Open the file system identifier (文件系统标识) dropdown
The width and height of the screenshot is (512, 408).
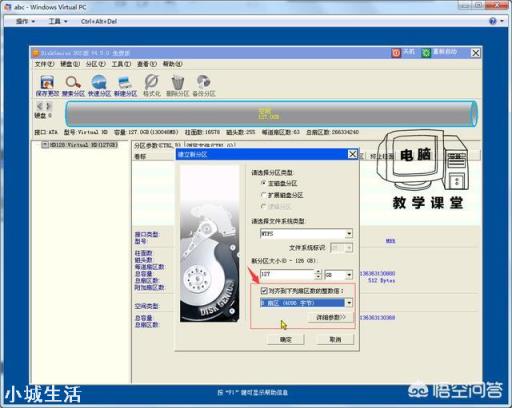[349, 248]
